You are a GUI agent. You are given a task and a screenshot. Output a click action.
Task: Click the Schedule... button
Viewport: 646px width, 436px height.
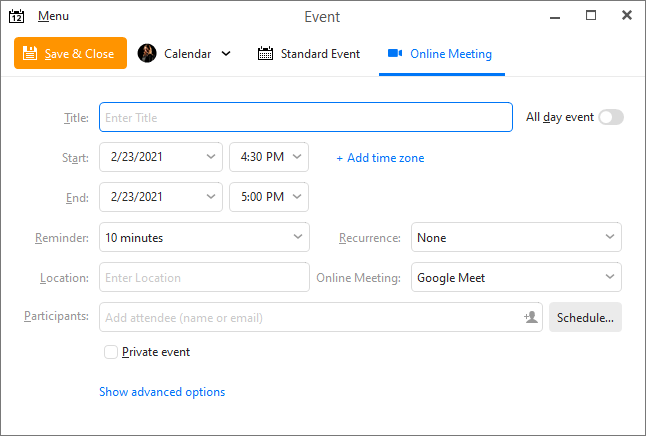pyautogui.click(x=585, y=317)
